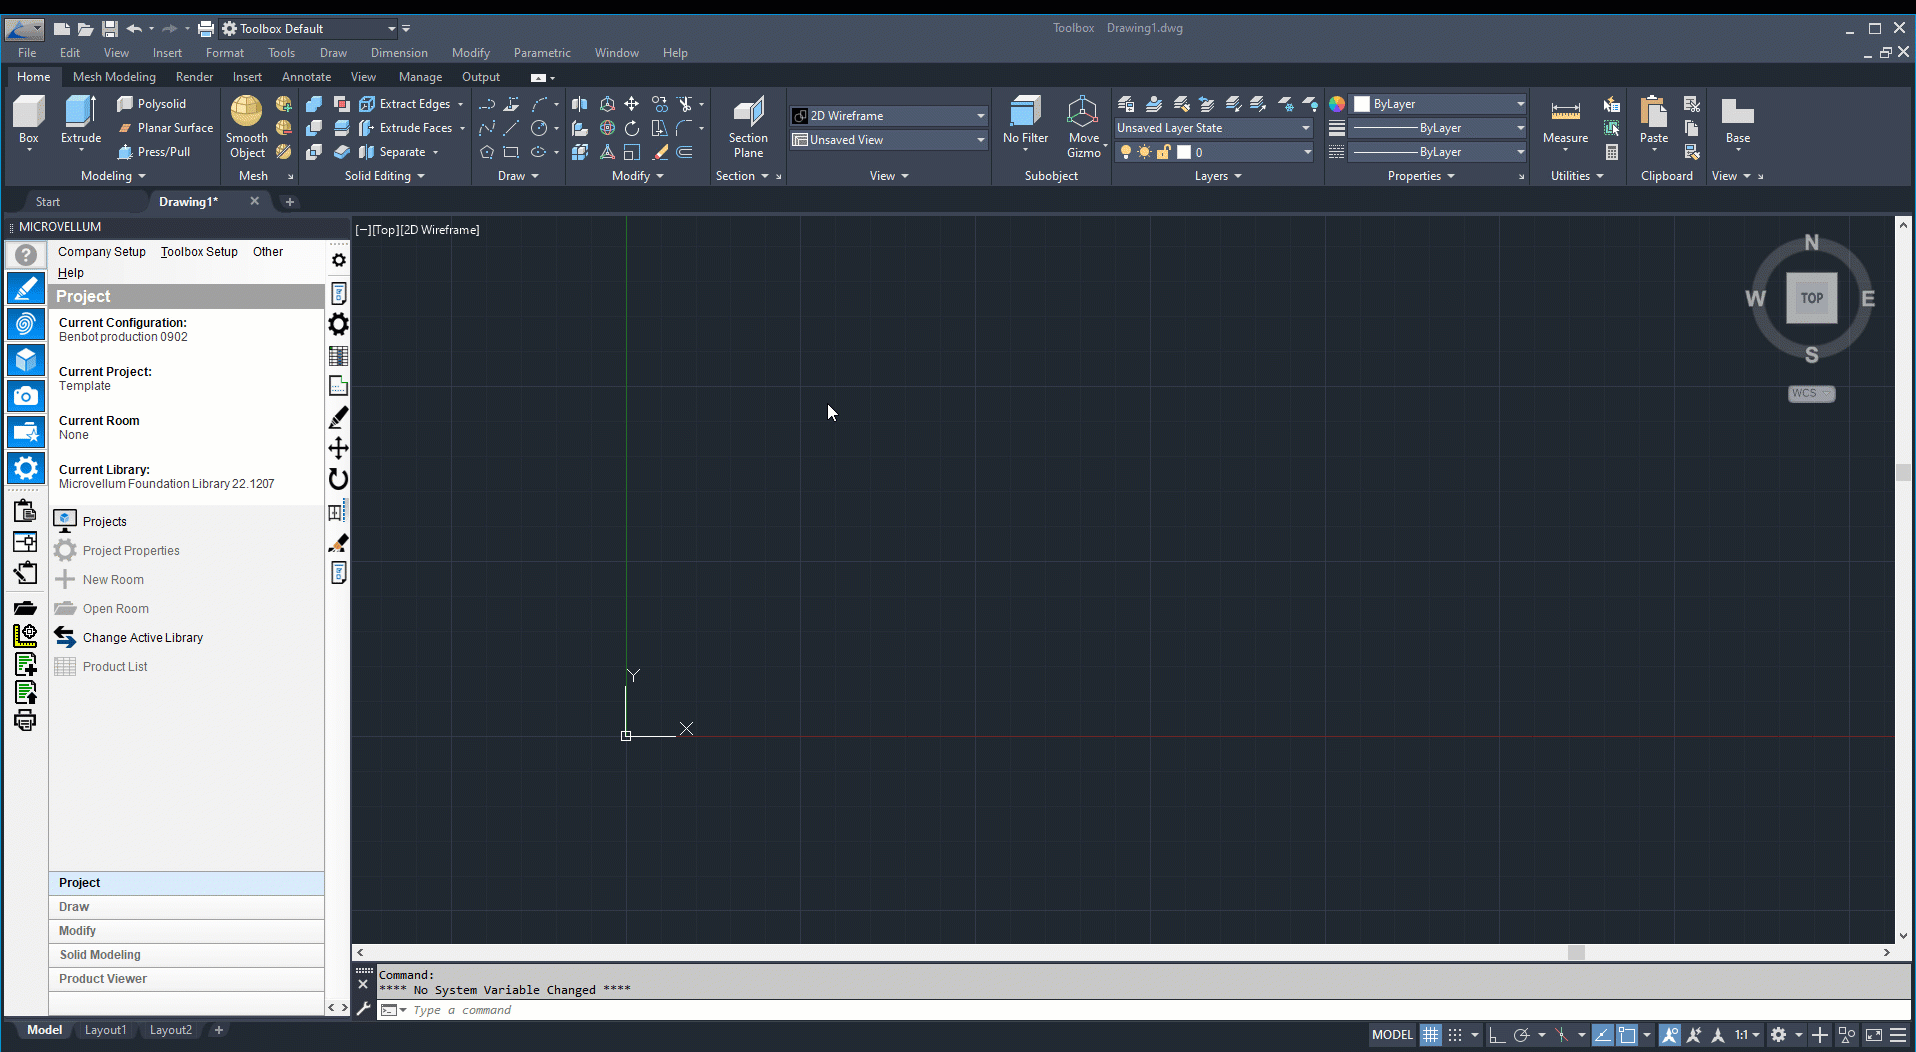Screen dimensions: 1916x1052
Task: Click the Measure utility icon
Action: pyautogui.click(x=1565, y=112)
